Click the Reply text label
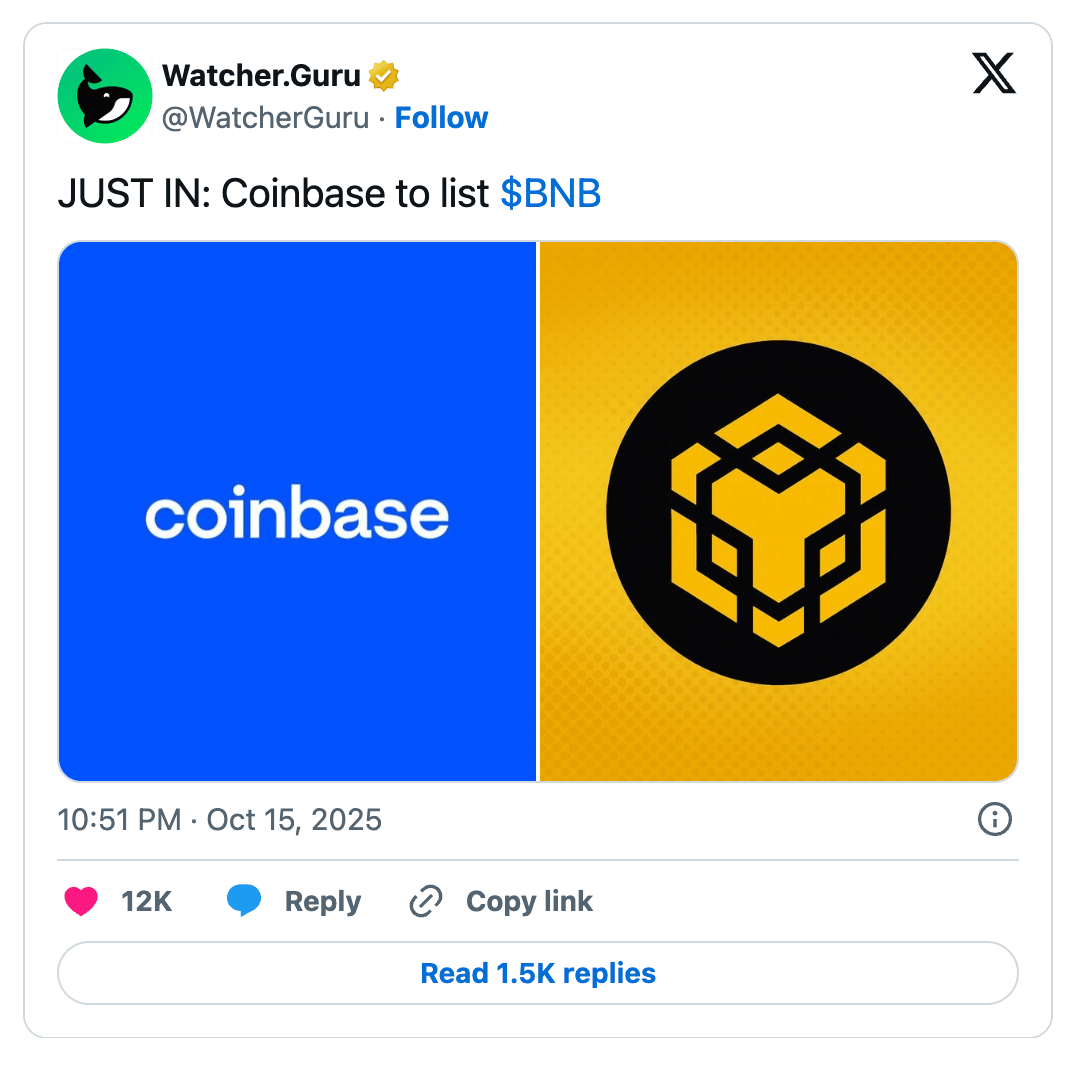This screenshot has width=1076, height=1066. [323, 902]
